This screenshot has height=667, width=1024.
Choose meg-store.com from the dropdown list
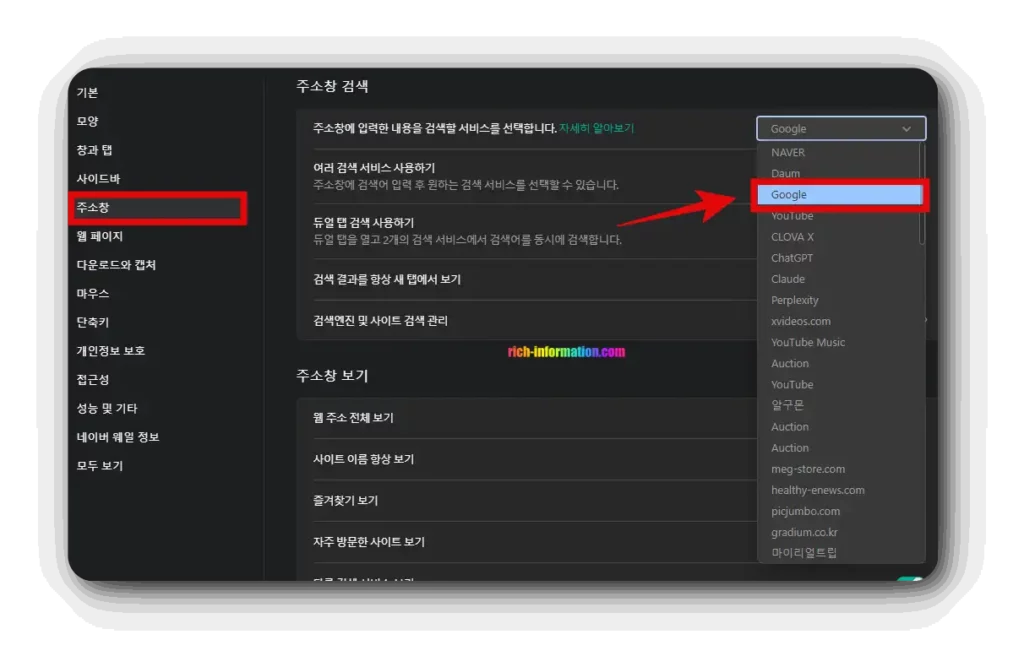pyautogui.click(x=839, y=469)
